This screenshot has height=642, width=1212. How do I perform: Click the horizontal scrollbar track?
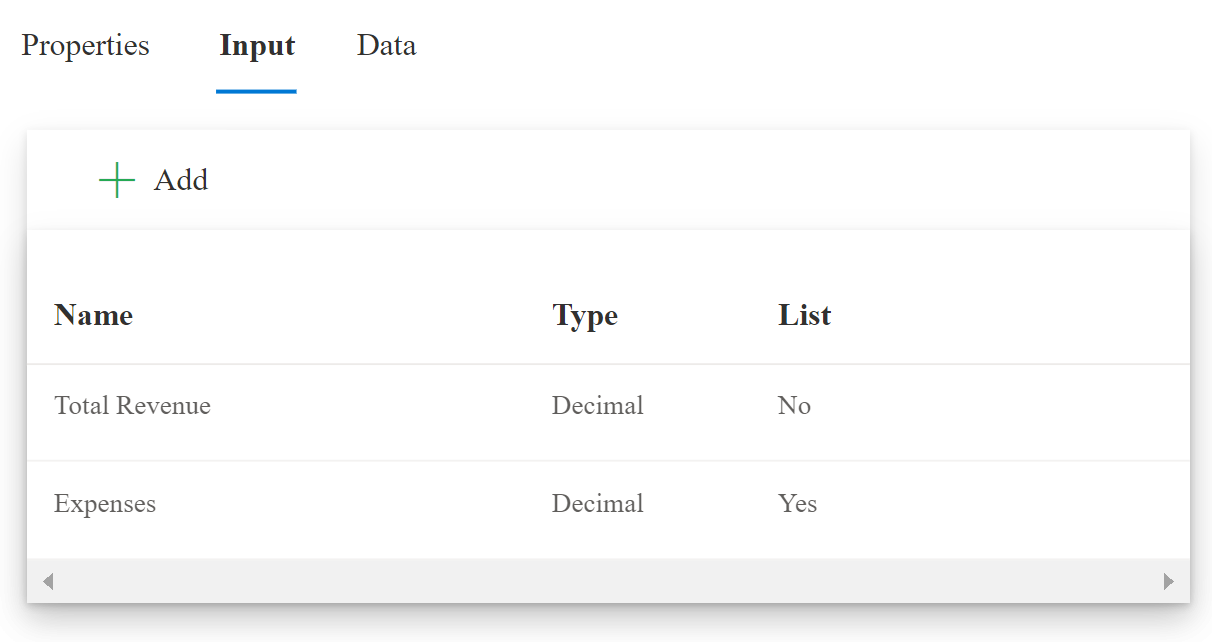(x=607, y=581)
